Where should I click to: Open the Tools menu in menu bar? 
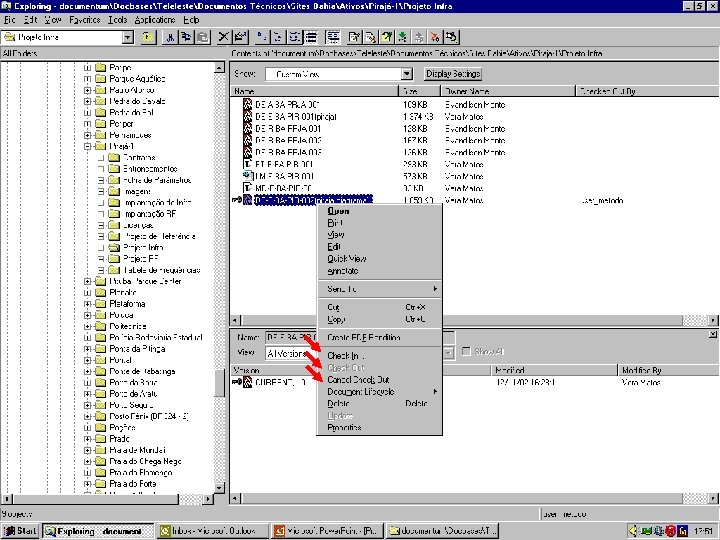[118, 20]
